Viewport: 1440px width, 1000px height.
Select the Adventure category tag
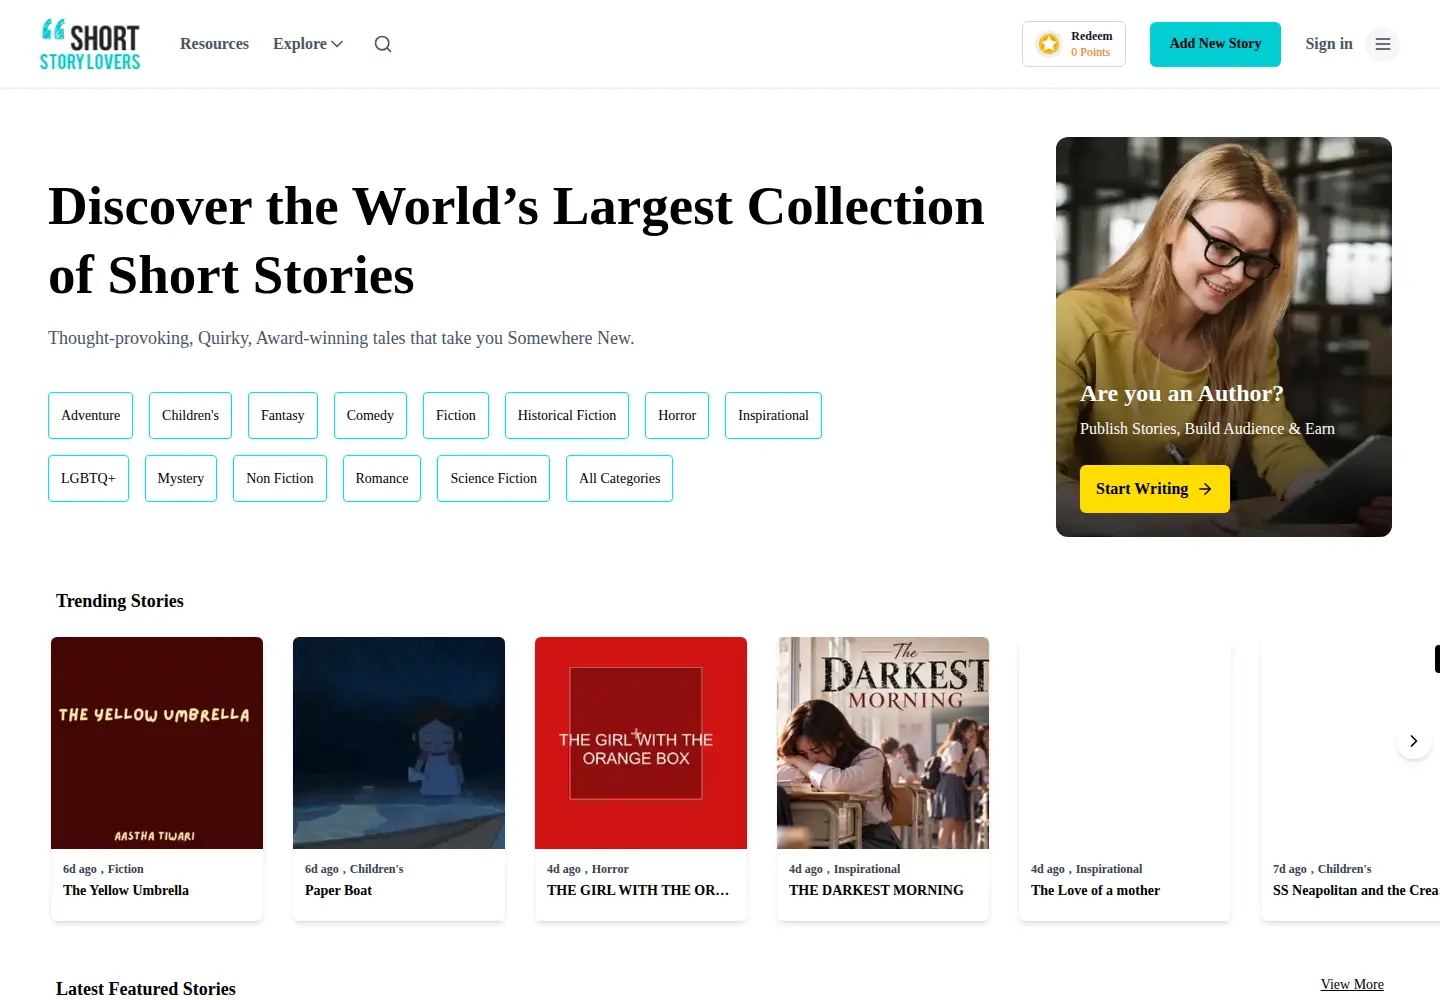point(90,415)
